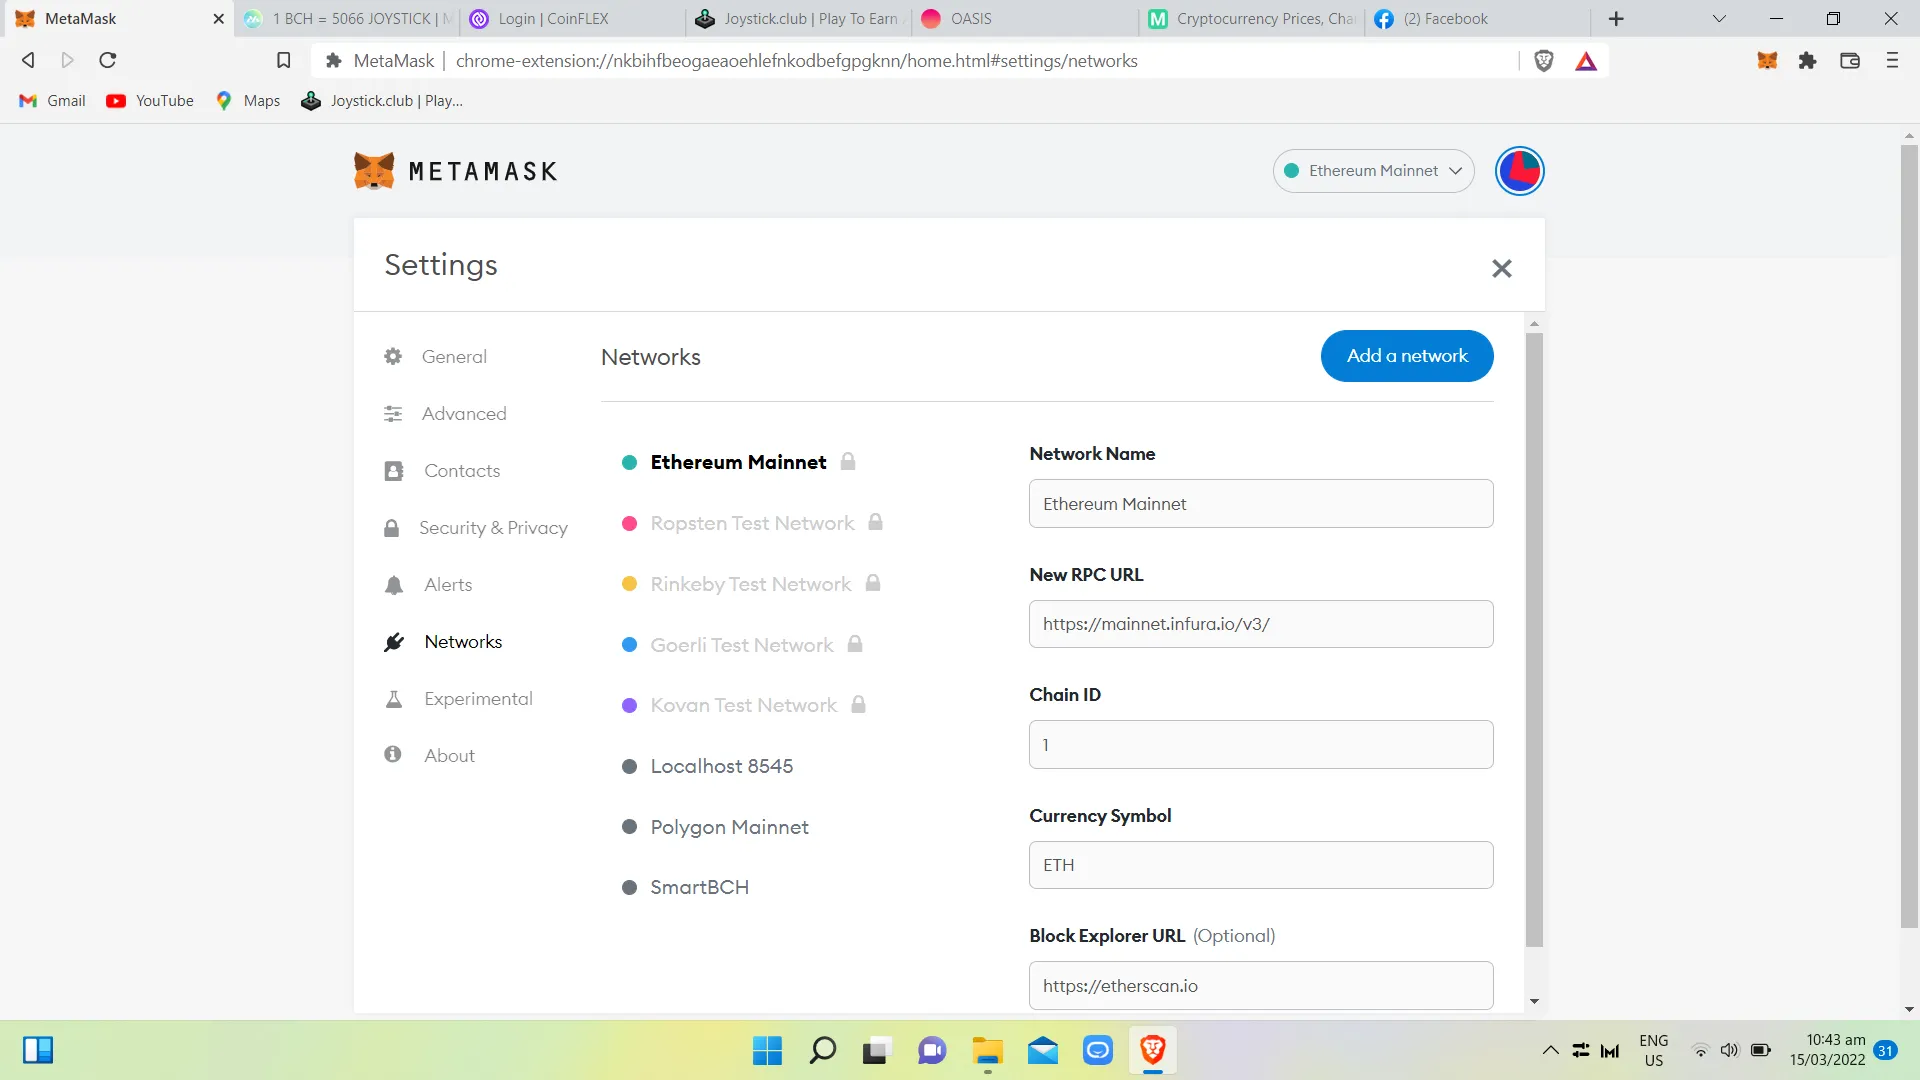Open About settings section
Image resolution: width=1920 pixels, height=1080 pixels.
[x=449, y=756]
